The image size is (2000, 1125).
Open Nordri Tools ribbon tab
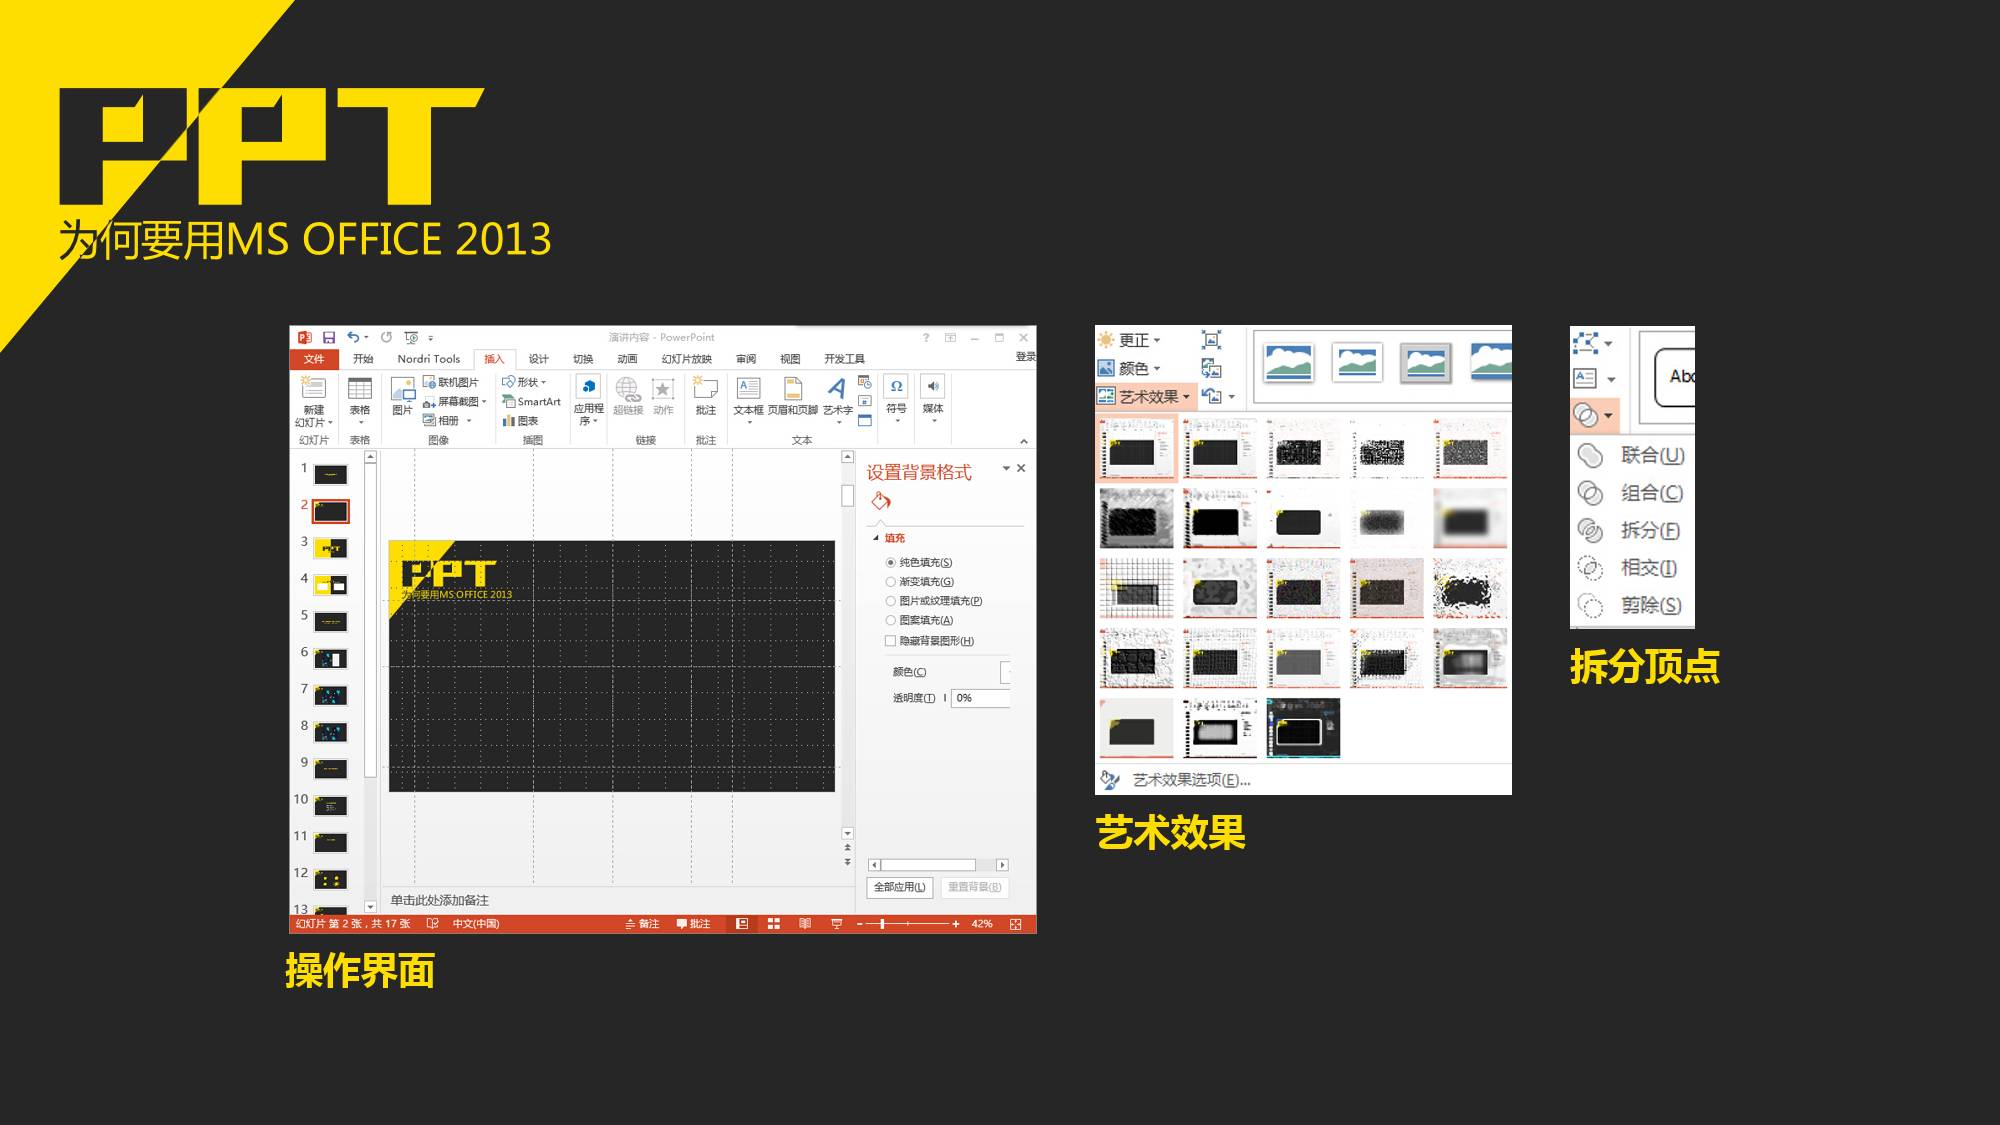[x=429, y=359]
